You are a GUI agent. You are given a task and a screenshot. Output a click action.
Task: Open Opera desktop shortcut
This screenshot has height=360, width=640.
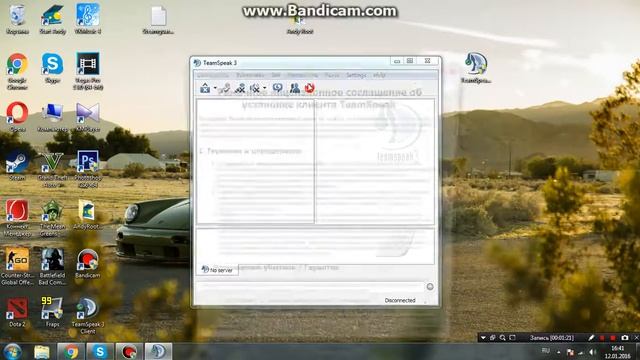pyautogui.click(x=17, y=117)
